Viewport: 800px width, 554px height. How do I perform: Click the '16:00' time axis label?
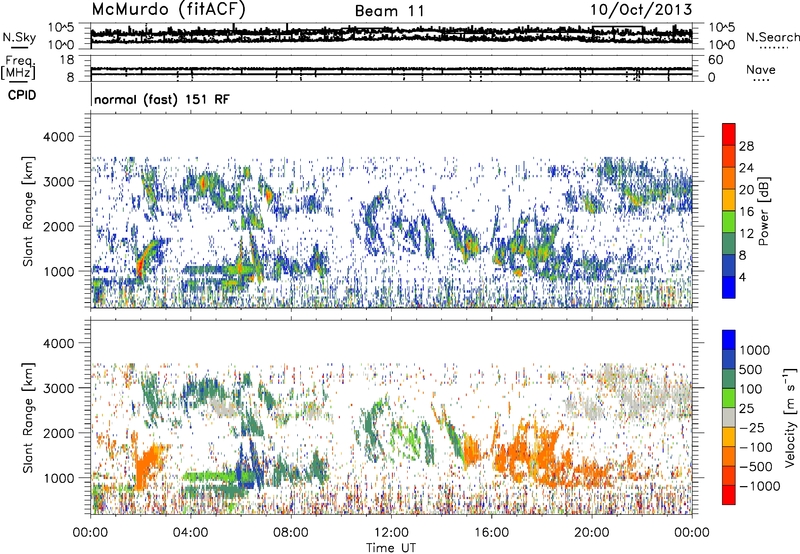(x=491, y=533)
